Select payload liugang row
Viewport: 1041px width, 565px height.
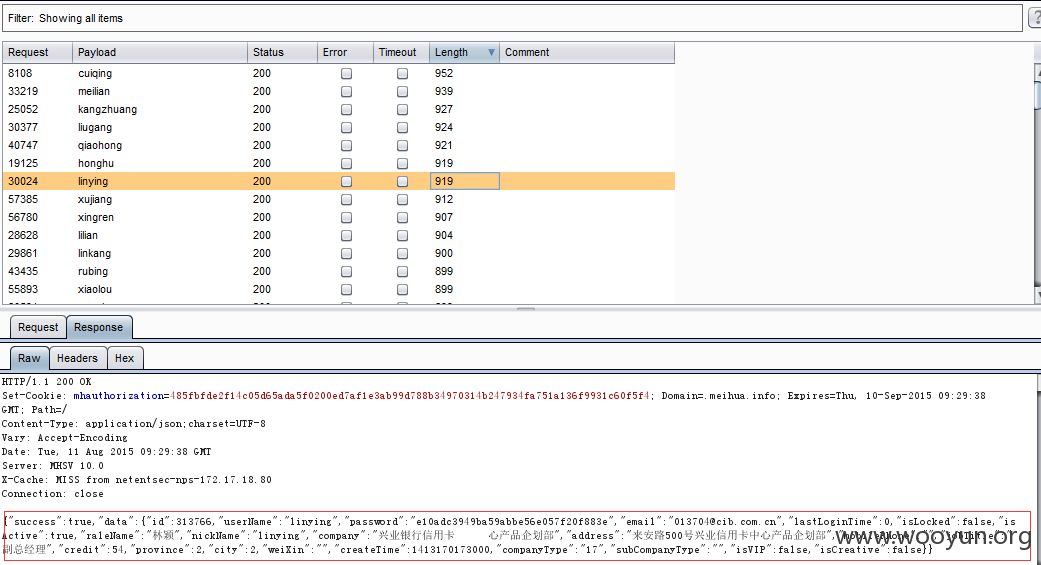coord(339,127)
